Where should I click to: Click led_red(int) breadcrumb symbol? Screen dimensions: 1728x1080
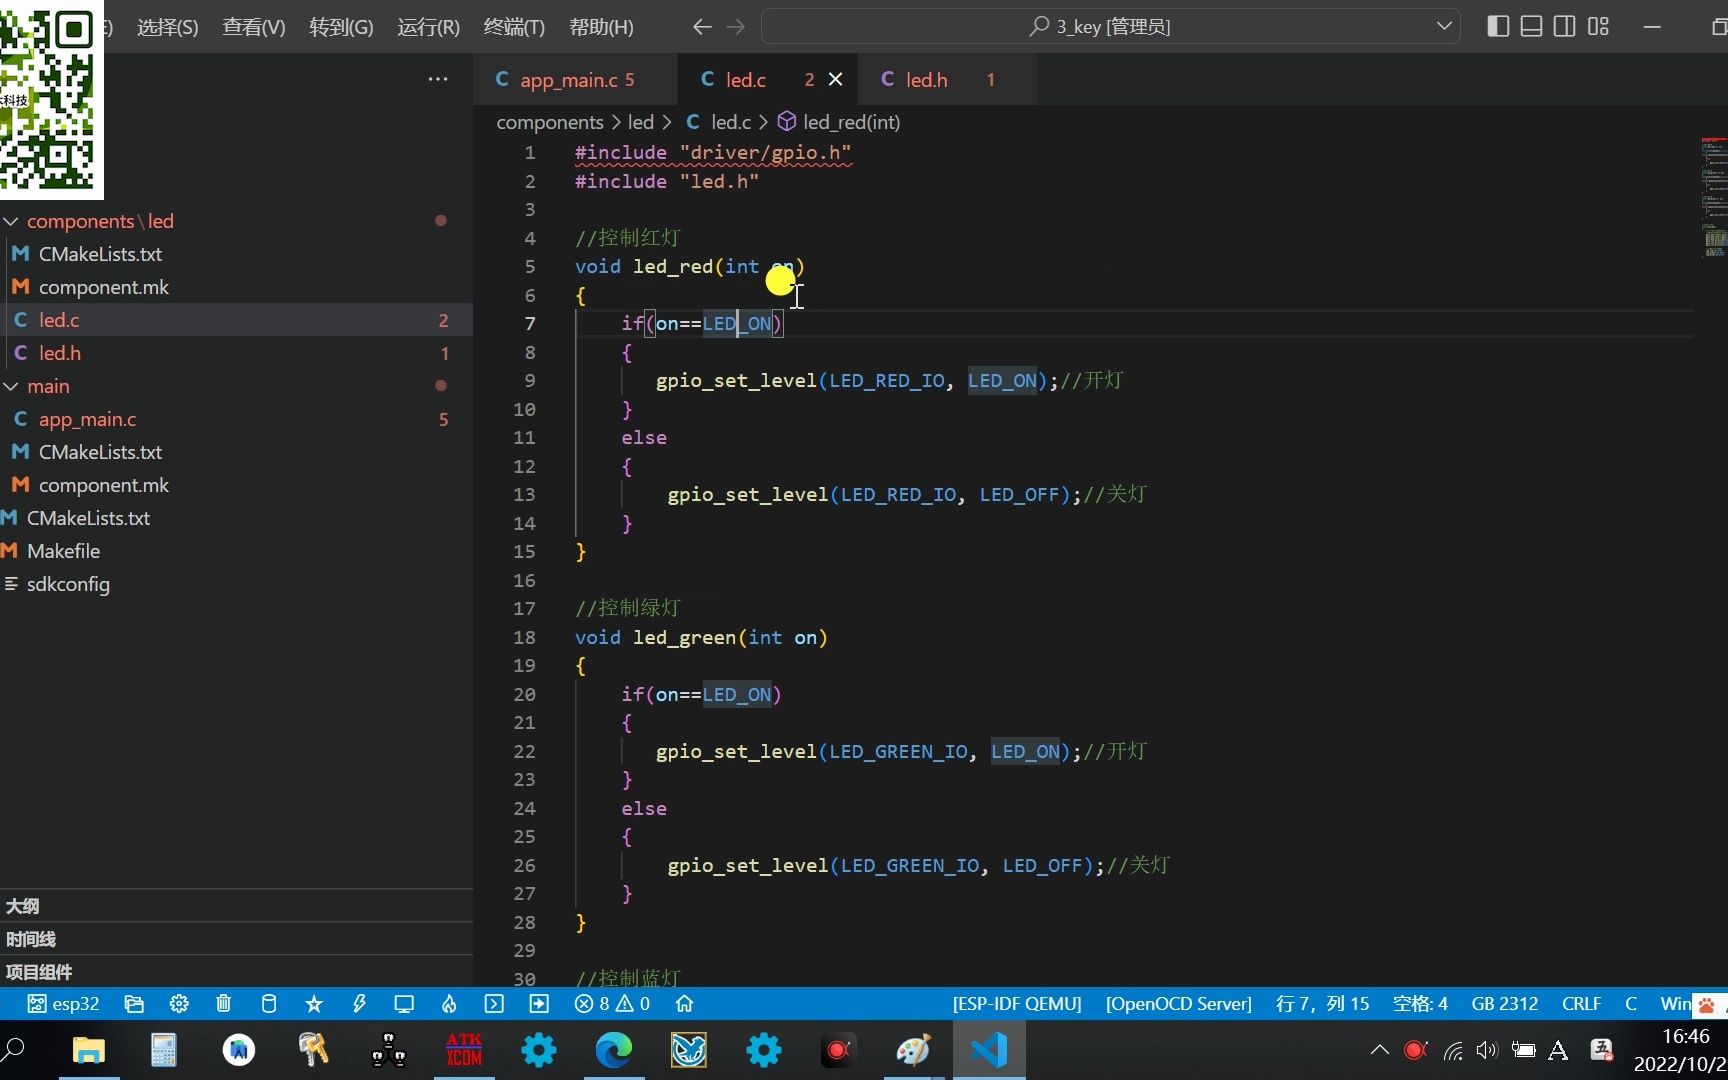[x=839, y=122]
